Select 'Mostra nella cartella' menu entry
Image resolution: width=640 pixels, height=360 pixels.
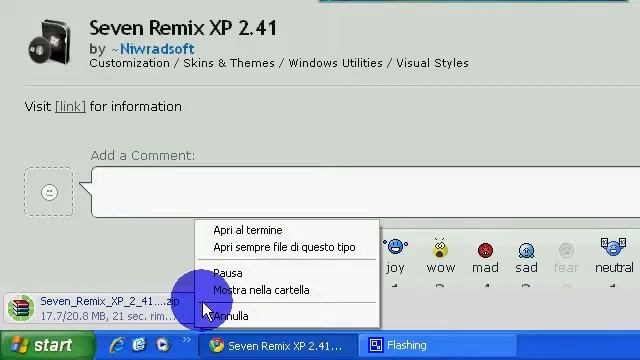[261, 290]
